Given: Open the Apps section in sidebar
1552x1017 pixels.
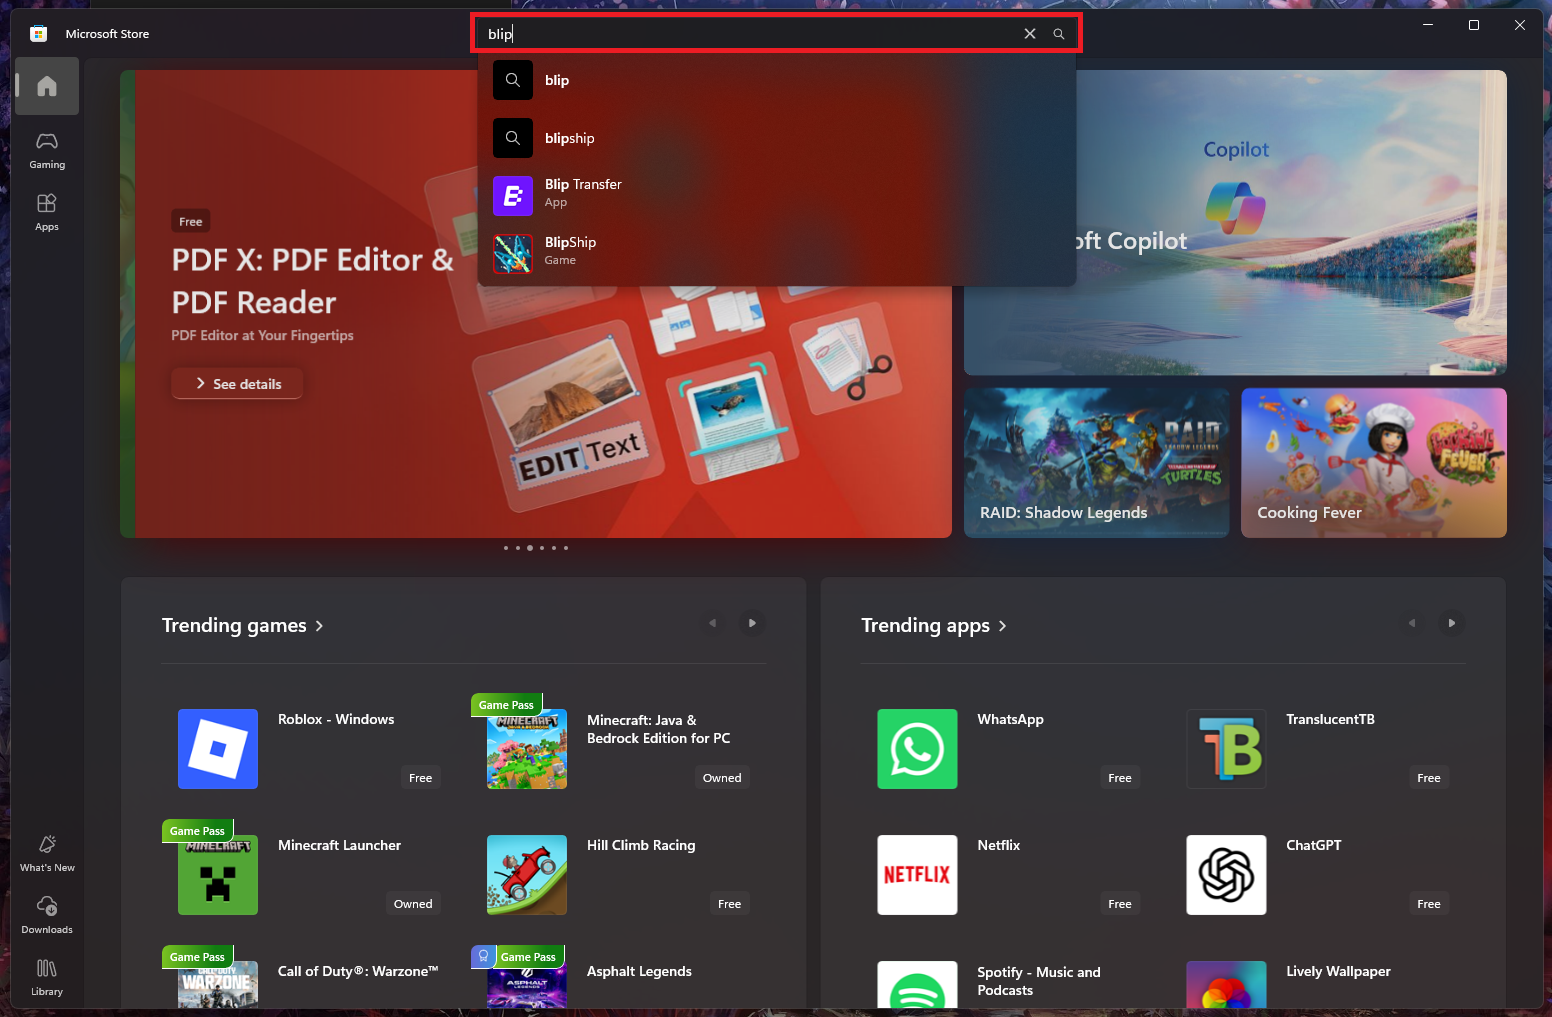Looking at the screenshot, I should 47,212.
